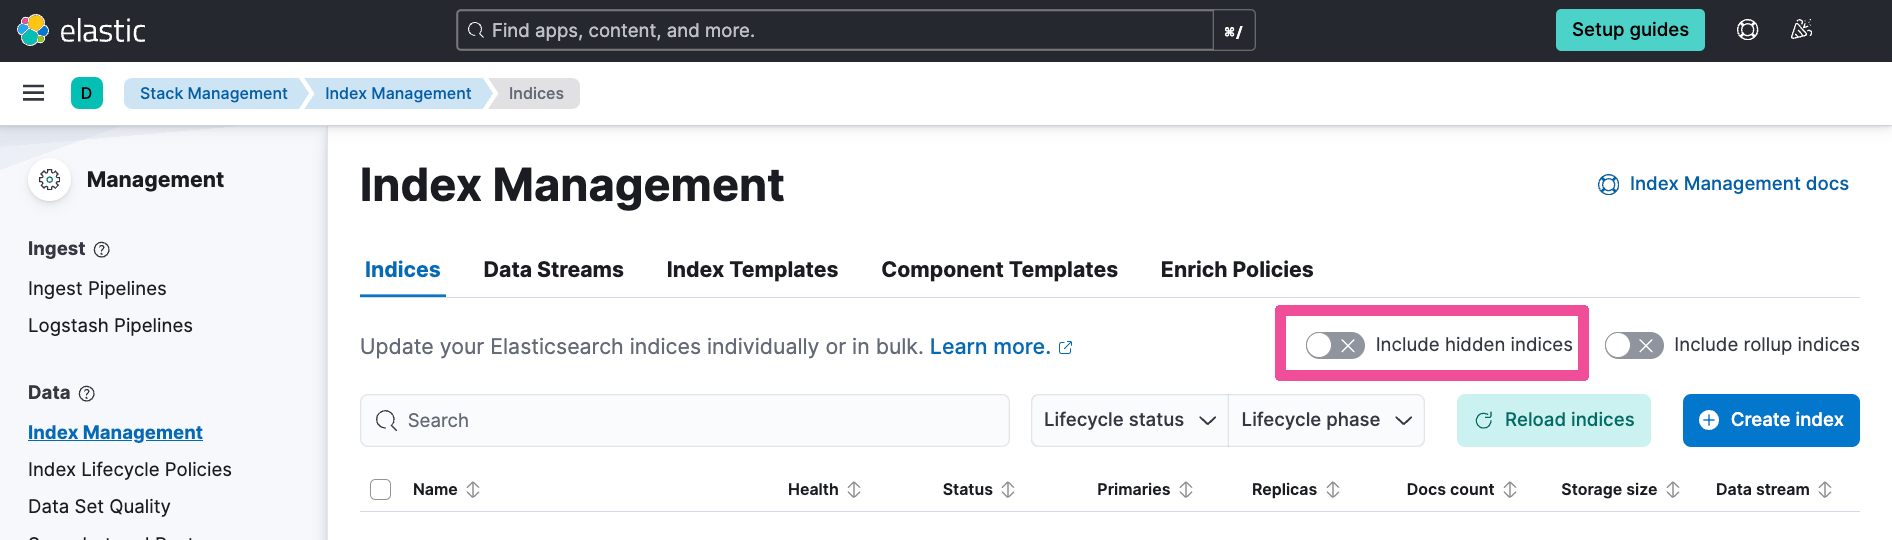Click the Learn more external link icon
Viewport: 1892px width, 540px height.
[x=1066, y=348]
